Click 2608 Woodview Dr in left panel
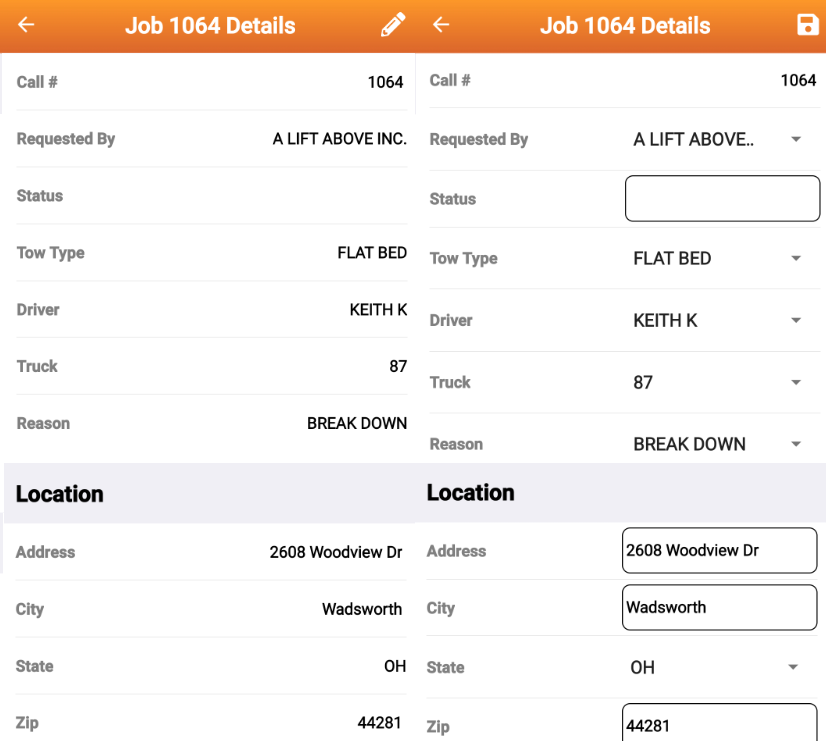This screenshot has width=828, height=748. (x=336, y=552)
